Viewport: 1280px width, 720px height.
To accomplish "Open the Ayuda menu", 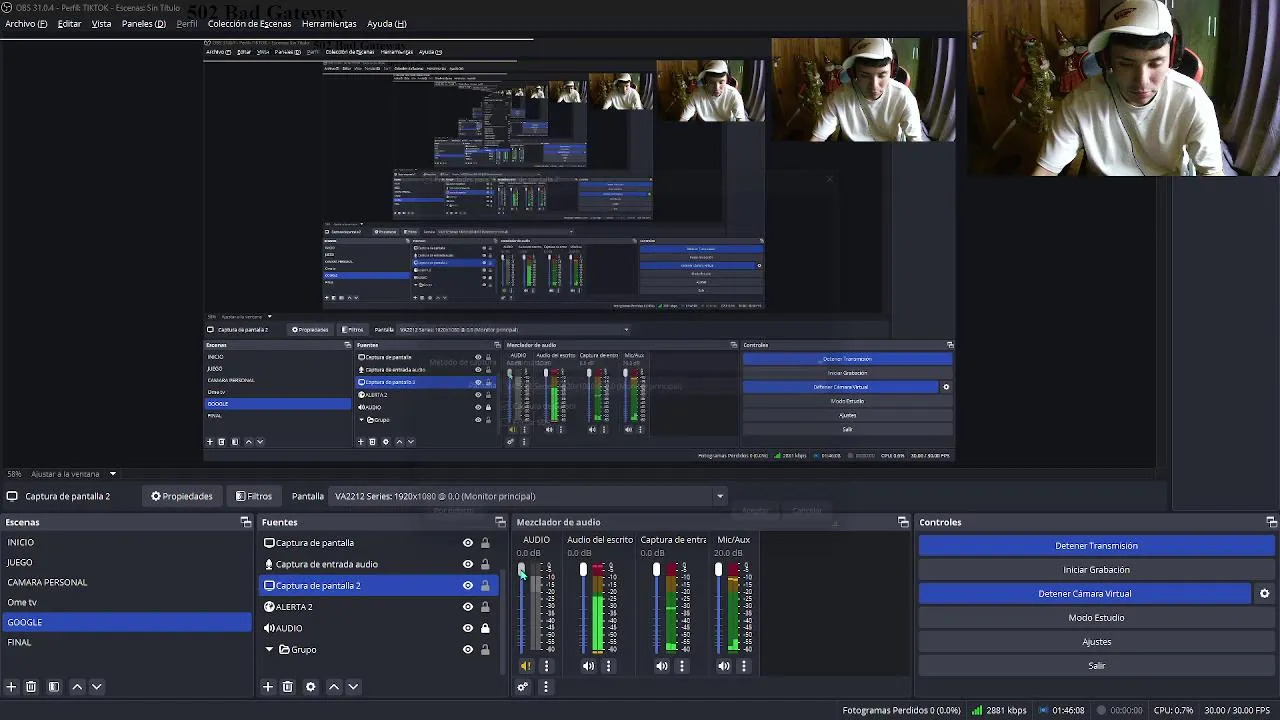I will [x=387, y=24].
